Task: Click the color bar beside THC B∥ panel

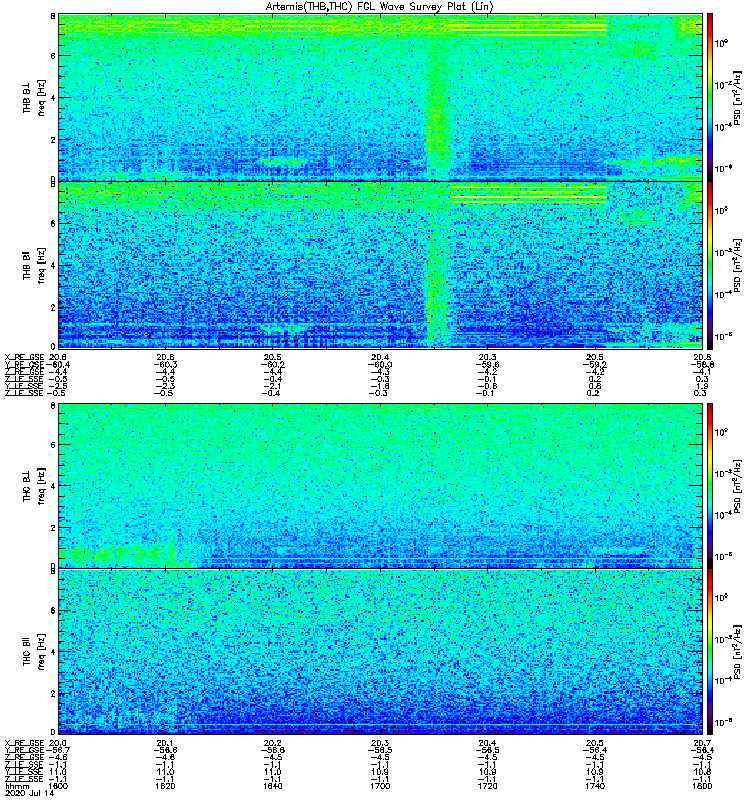Action: [x=710, y=652]
